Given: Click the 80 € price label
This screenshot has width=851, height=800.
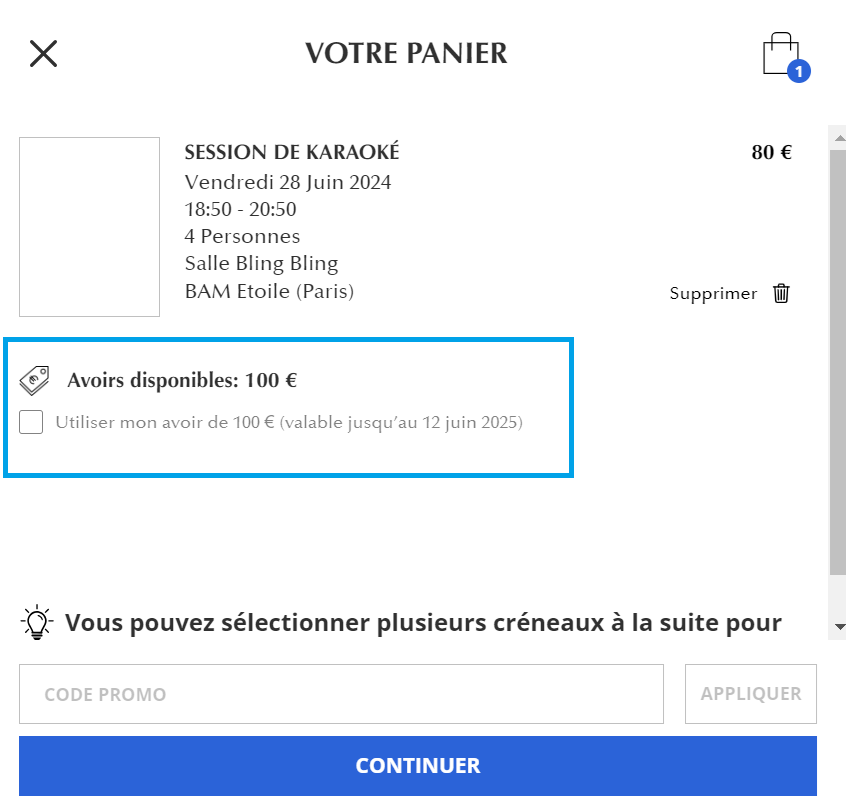Looking at the screenshot, I should [x=771, y=153].
